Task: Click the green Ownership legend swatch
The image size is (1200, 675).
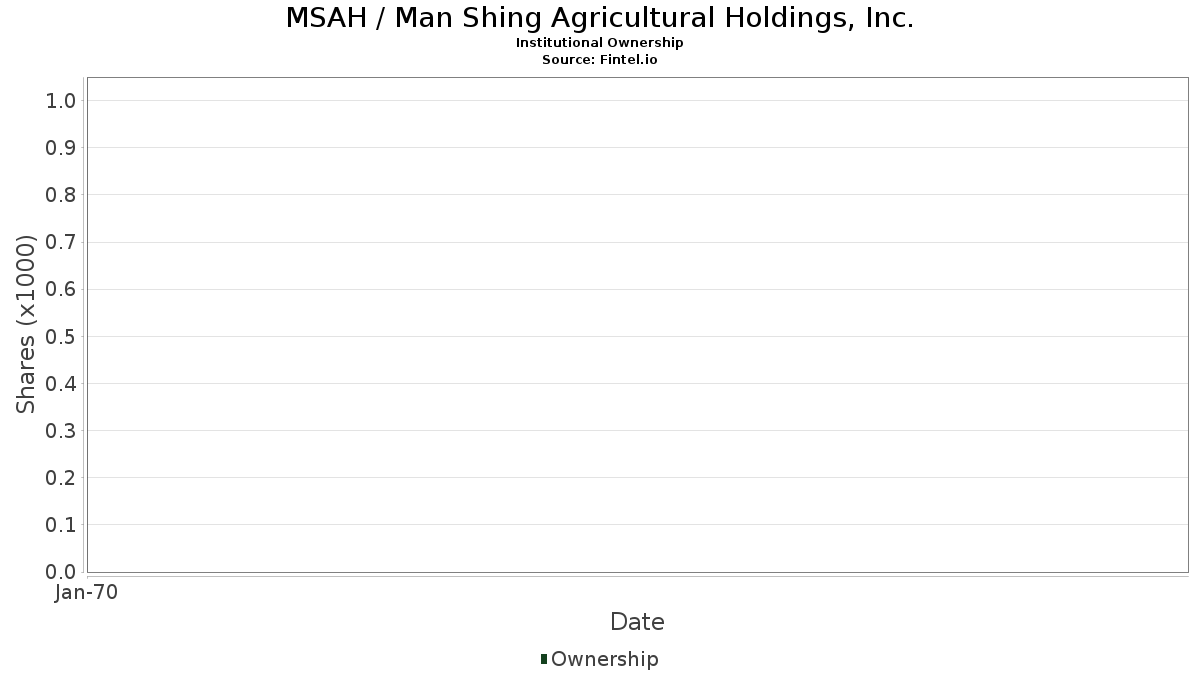Action: tap(544, 659)
